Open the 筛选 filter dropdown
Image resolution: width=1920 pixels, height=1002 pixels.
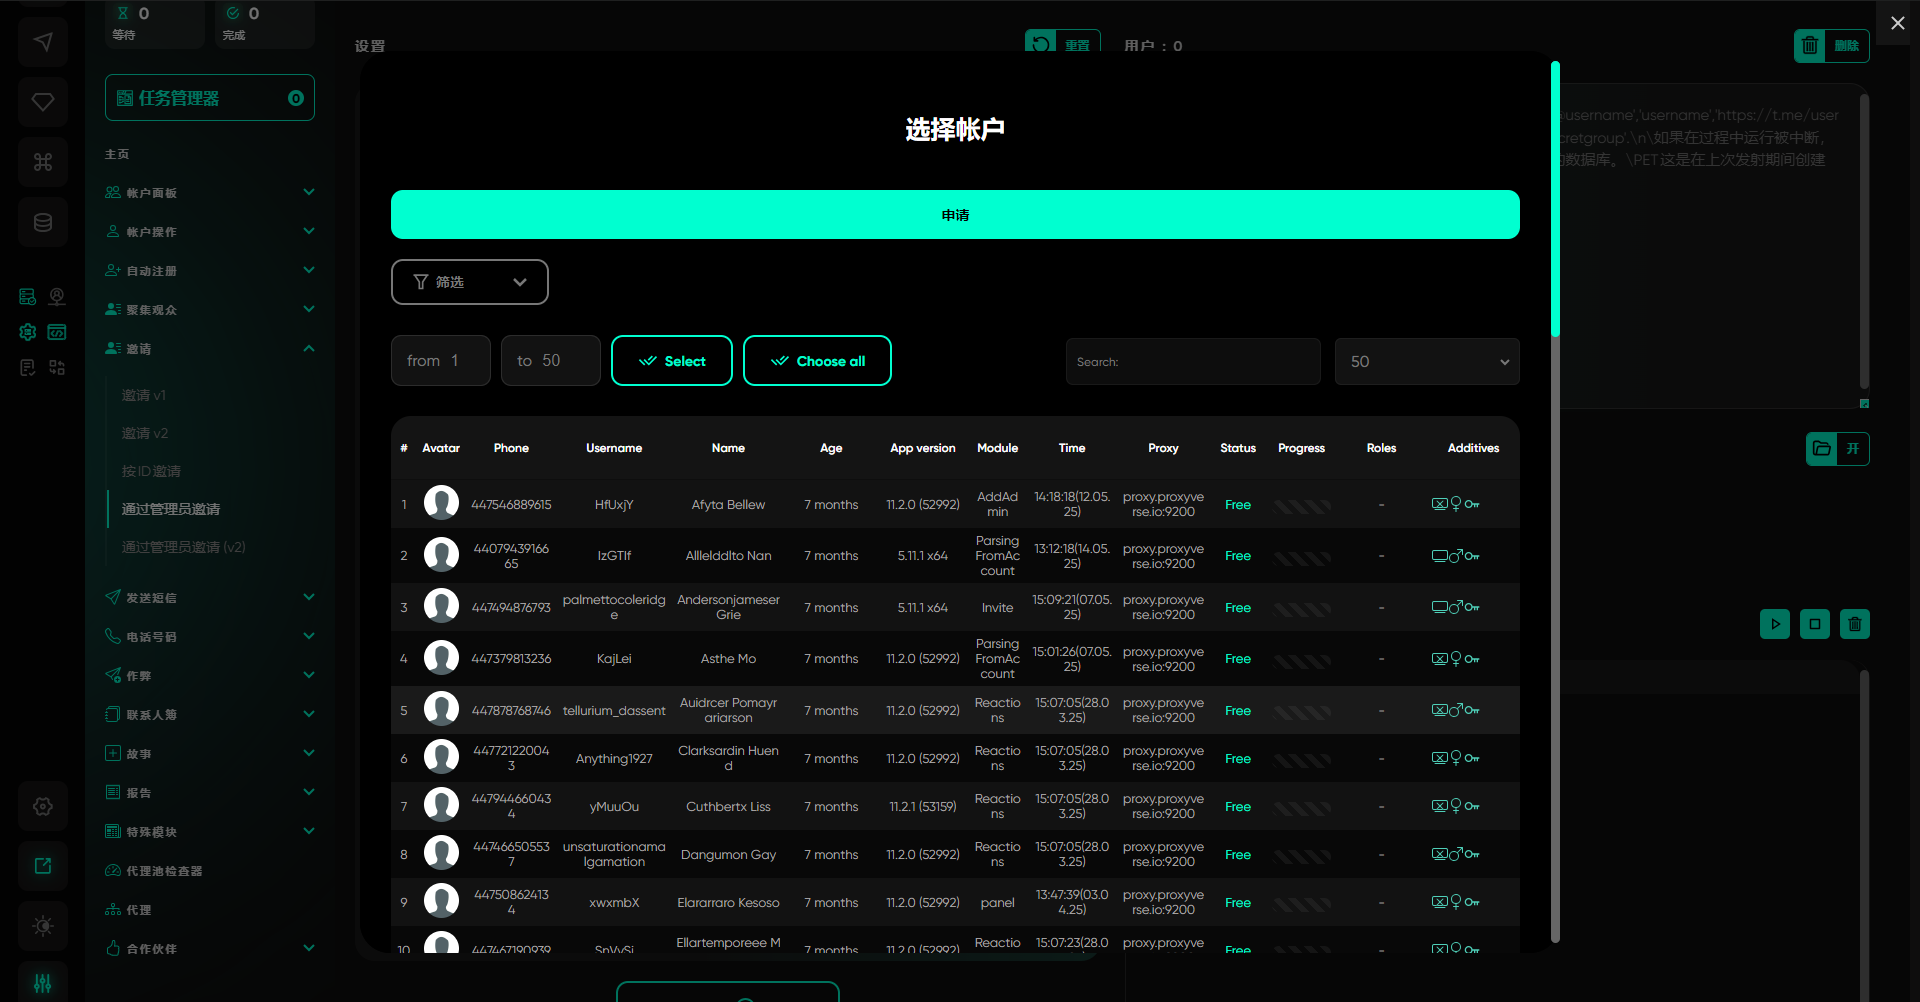coord(469,282)
